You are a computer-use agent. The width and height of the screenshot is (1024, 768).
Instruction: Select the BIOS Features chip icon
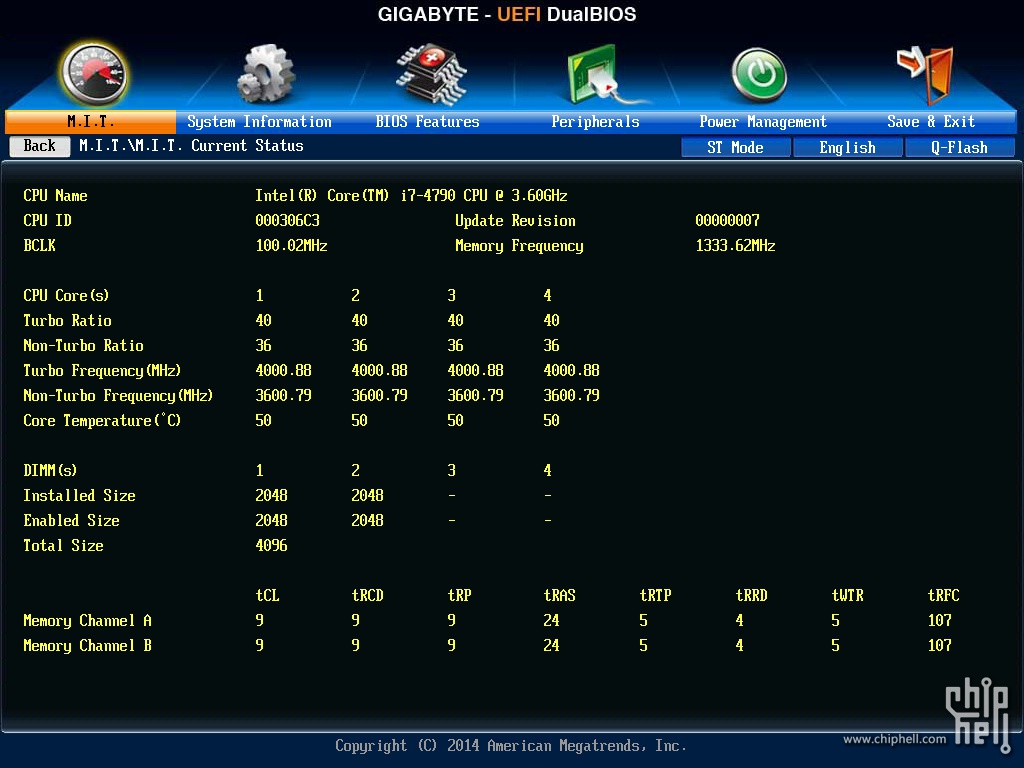430,74
